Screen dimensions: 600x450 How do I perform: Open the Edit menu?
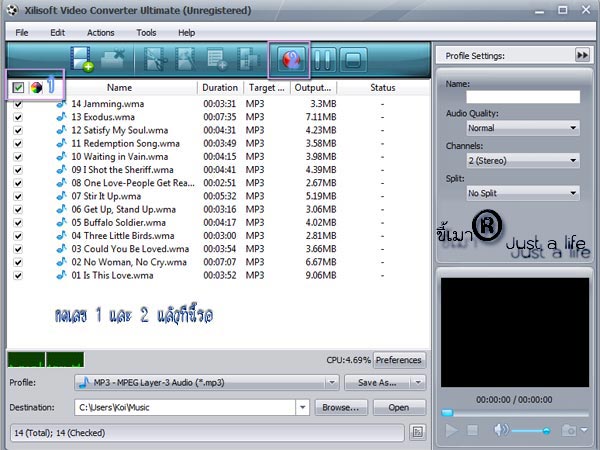click(x=57, y=33)
